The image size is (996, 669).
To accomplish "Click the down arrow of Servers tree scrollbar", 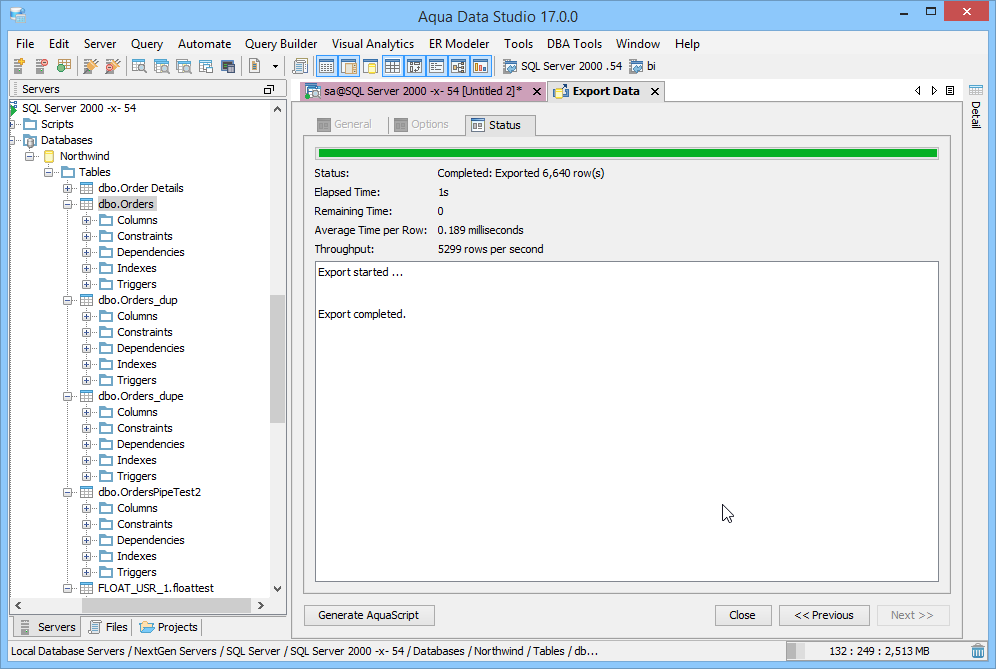I will click(277, 589).
